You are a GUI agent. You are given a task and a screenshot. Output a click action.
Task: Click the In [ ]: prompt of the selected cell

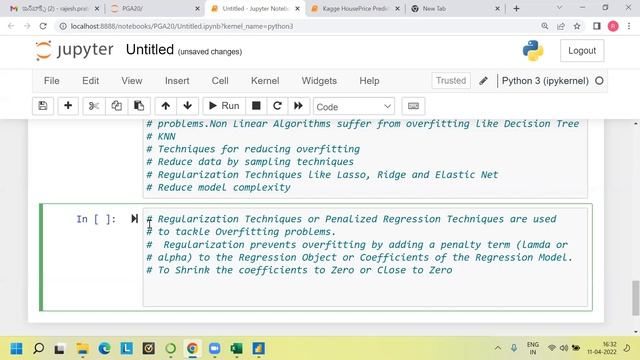point(96,219)
